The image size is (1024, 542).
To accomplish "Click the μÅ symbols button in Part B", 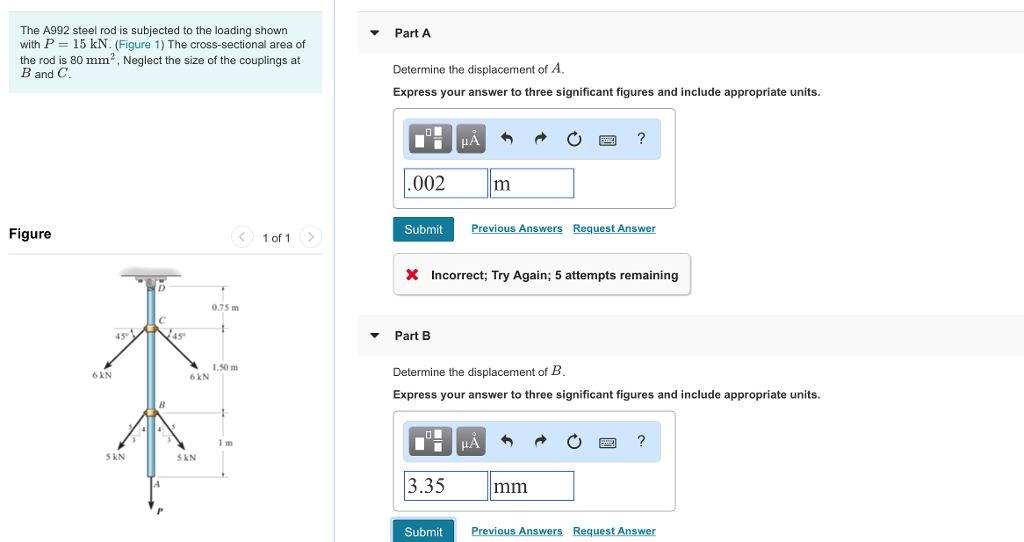I will [470, 442].
